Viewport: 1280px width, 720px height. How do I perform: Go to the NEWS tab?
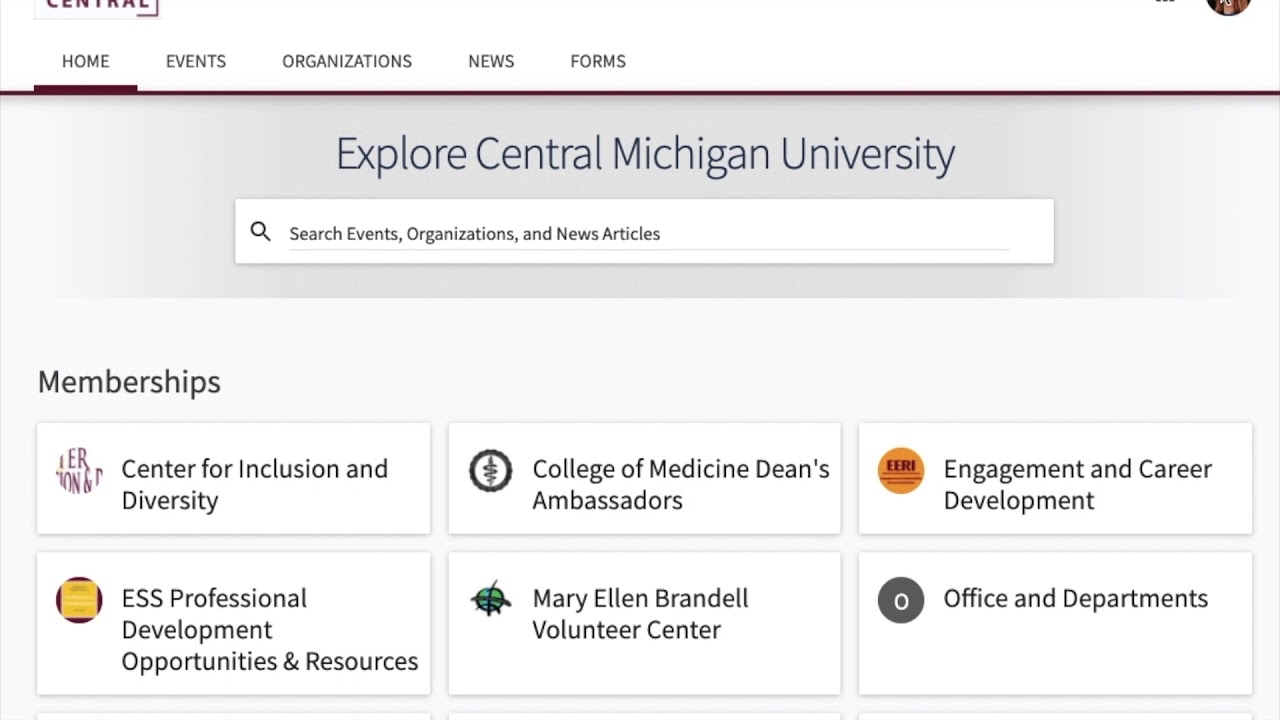click(x=491, y=61)
